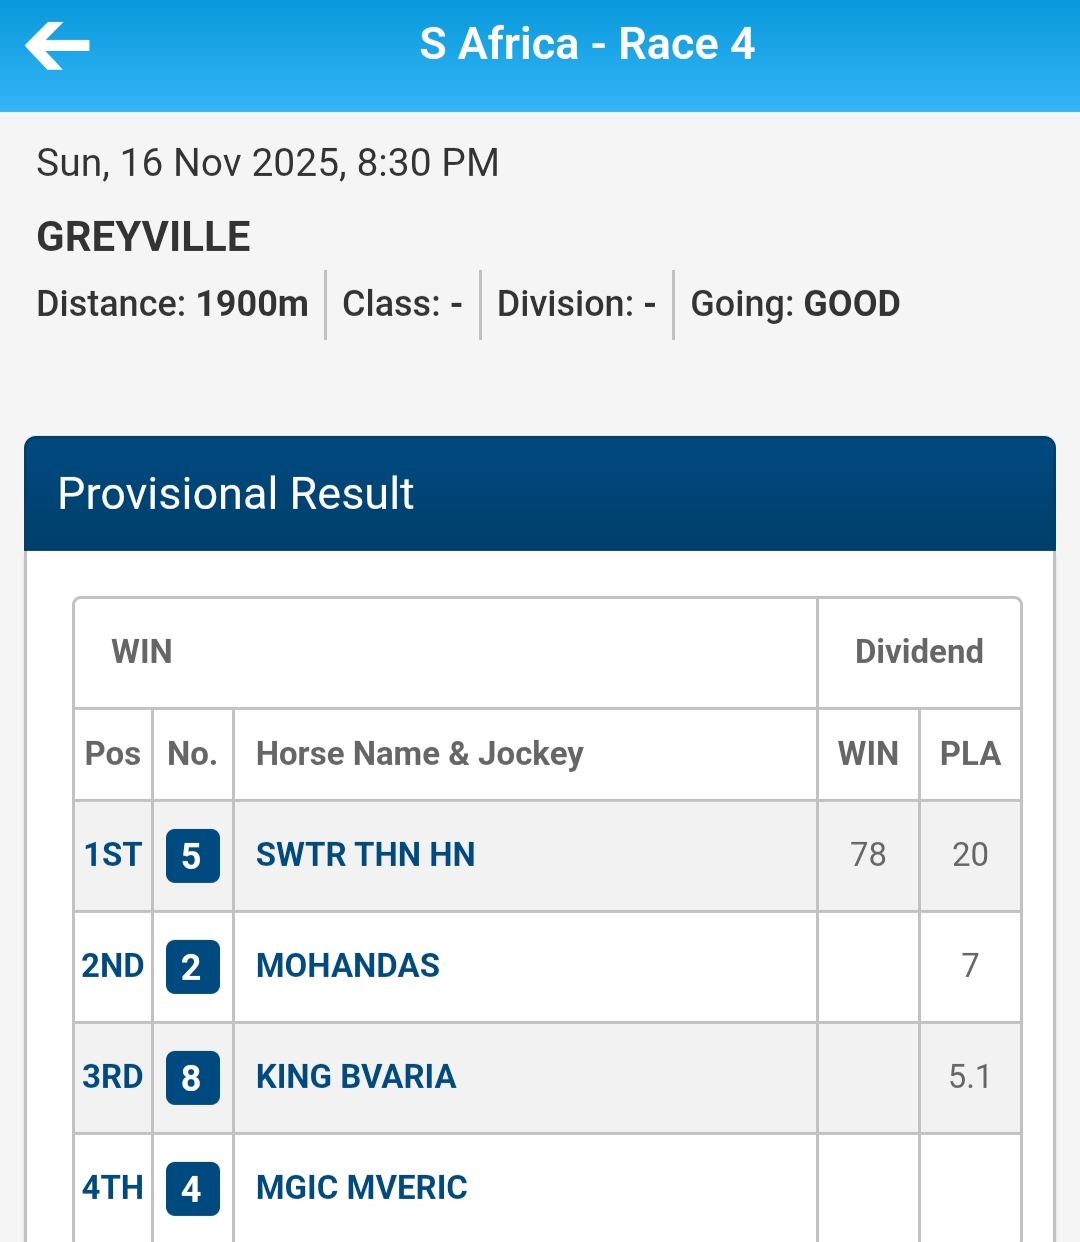Click the Dividend header cell
Viewport: 1080px width, 1242px height.
(919, 652)
